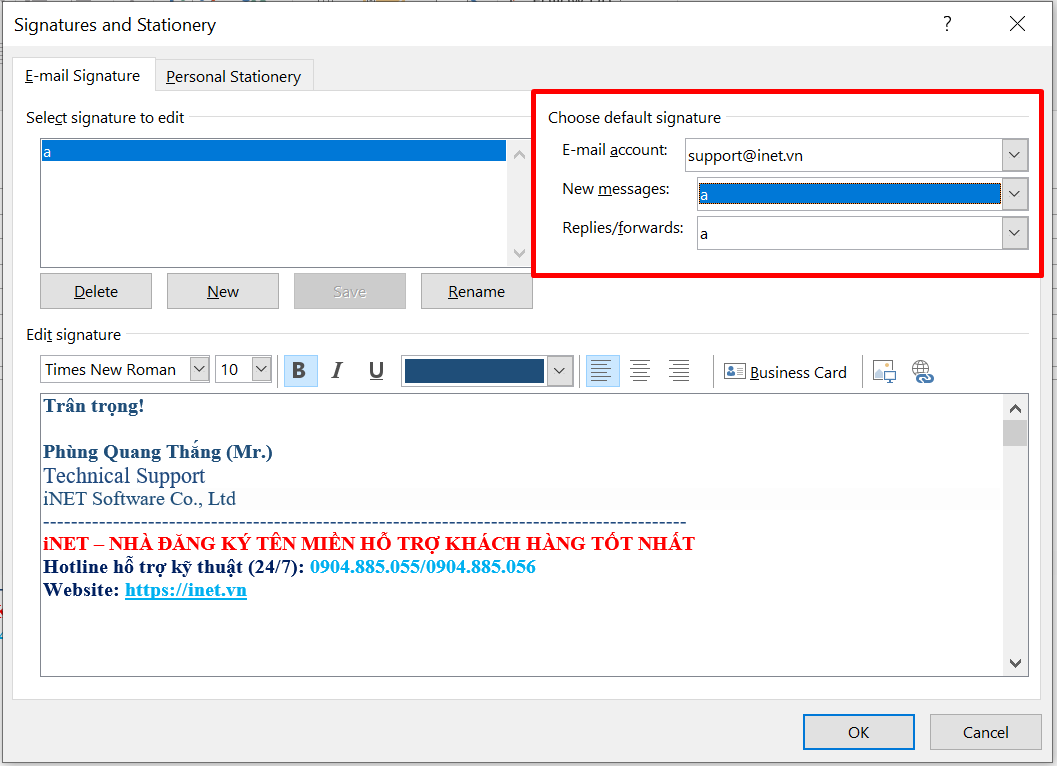Screen dimensions: 1057x766
Task: Select signature "a" in the list
Action: tap(273, 150)
